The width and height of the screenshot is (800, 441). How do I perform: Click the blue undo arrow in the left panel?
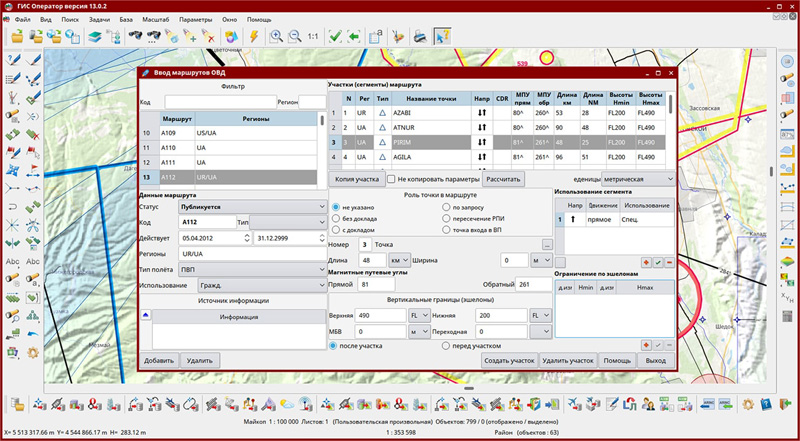coord(33,333)
